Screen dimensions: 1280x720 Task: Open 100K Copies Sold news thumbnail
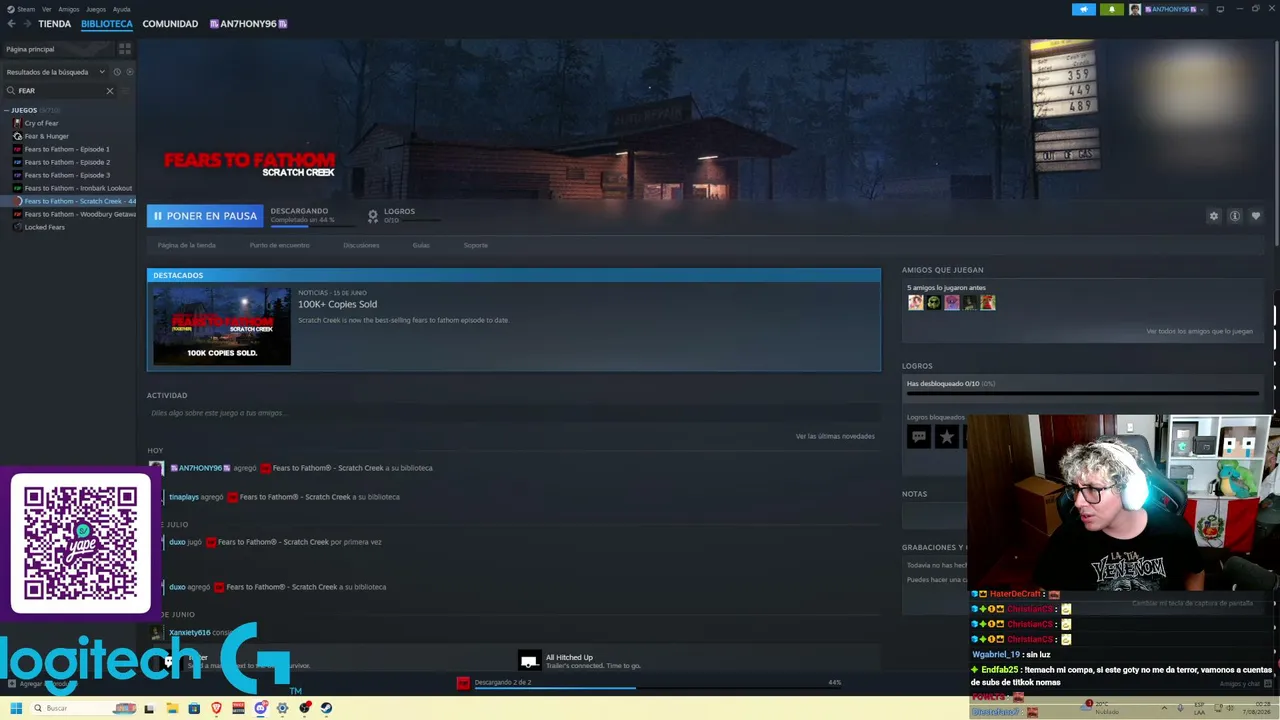pyautogui.click(x=222, y=326)
